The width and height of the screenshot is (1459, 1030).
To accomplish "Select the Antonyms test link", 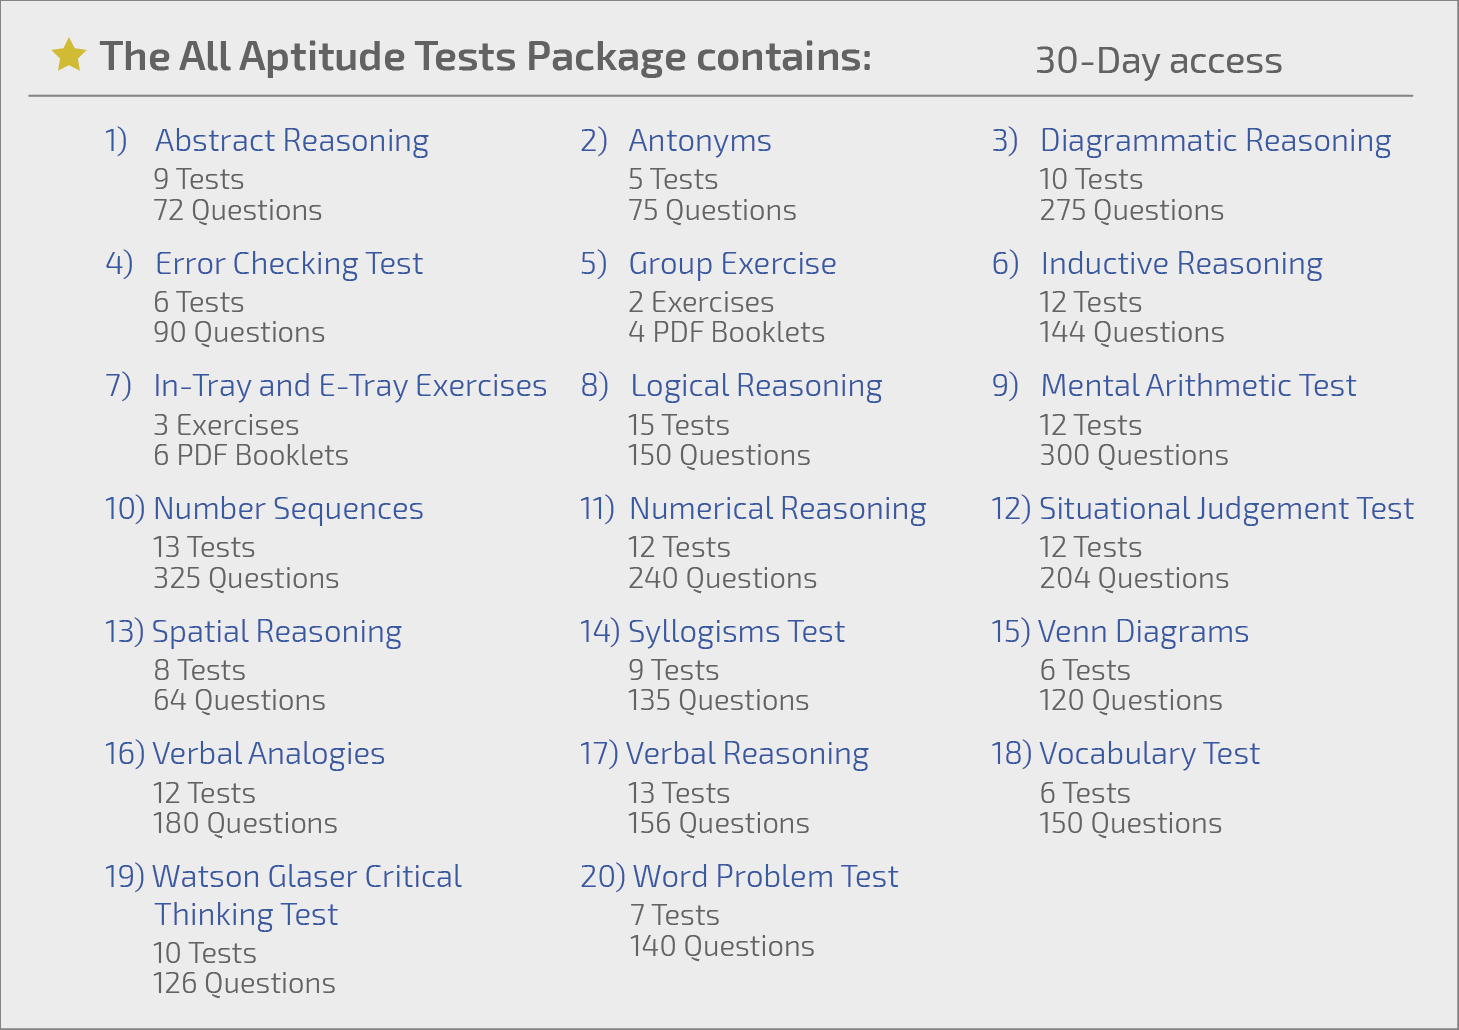I will click(x=700, y=141).
